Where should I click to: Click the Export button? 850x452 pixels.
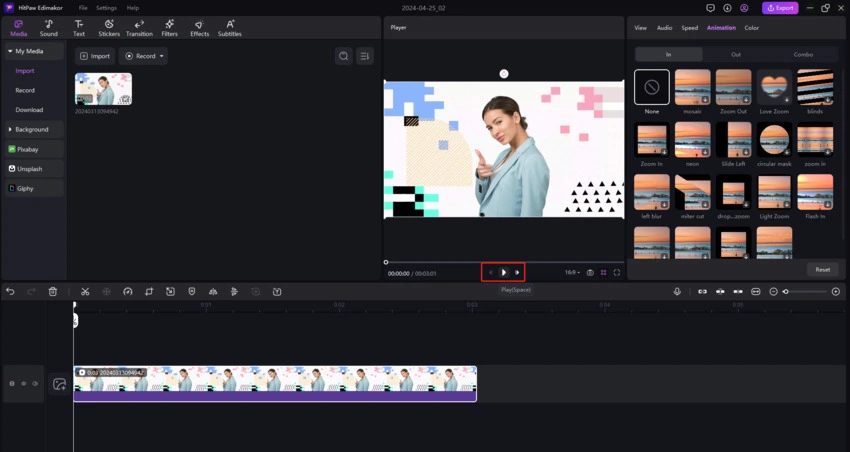click(781, 8)
